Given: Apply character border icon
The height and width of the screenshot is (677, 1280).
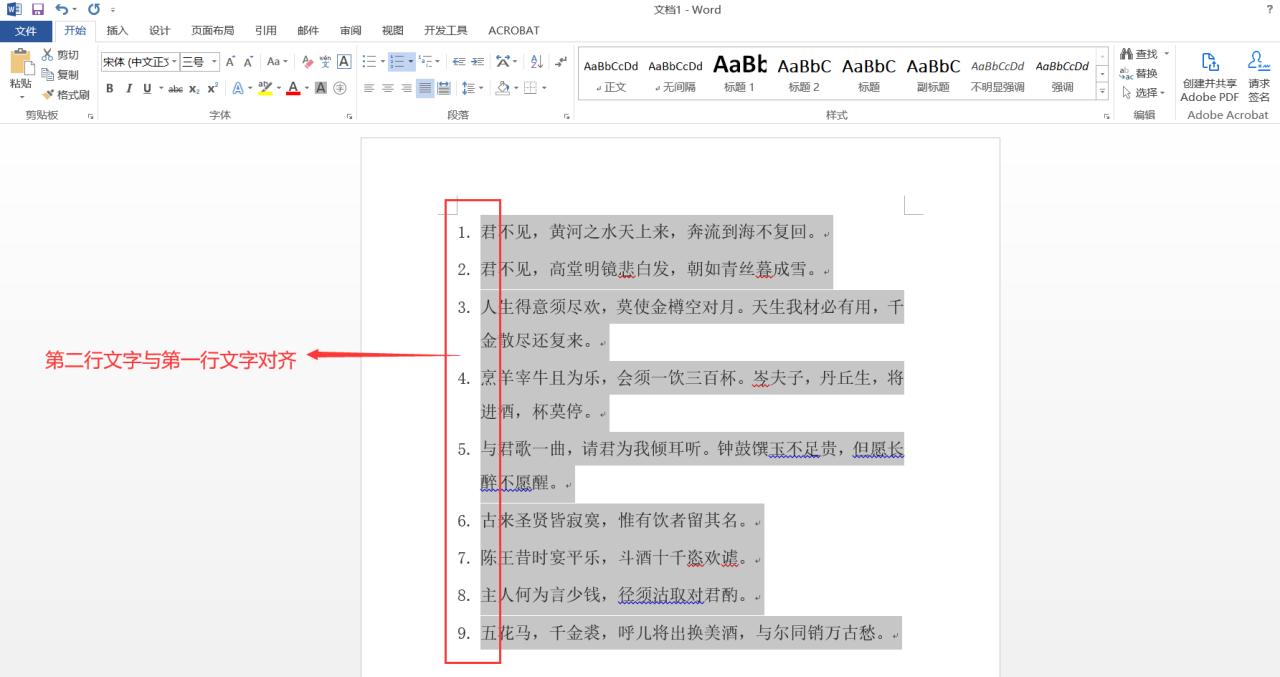Looking at the screenshot, I should point(343,62).
